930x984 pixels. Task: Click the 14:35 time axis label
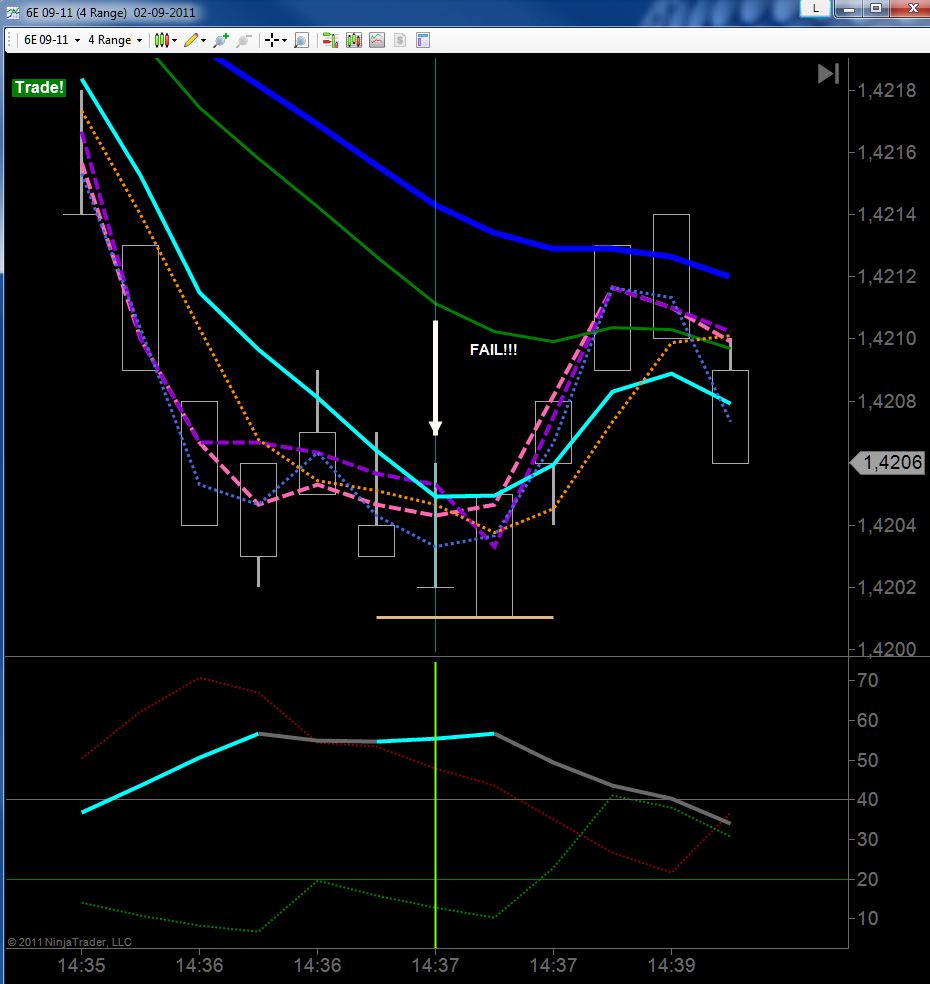tap(82, 965)
